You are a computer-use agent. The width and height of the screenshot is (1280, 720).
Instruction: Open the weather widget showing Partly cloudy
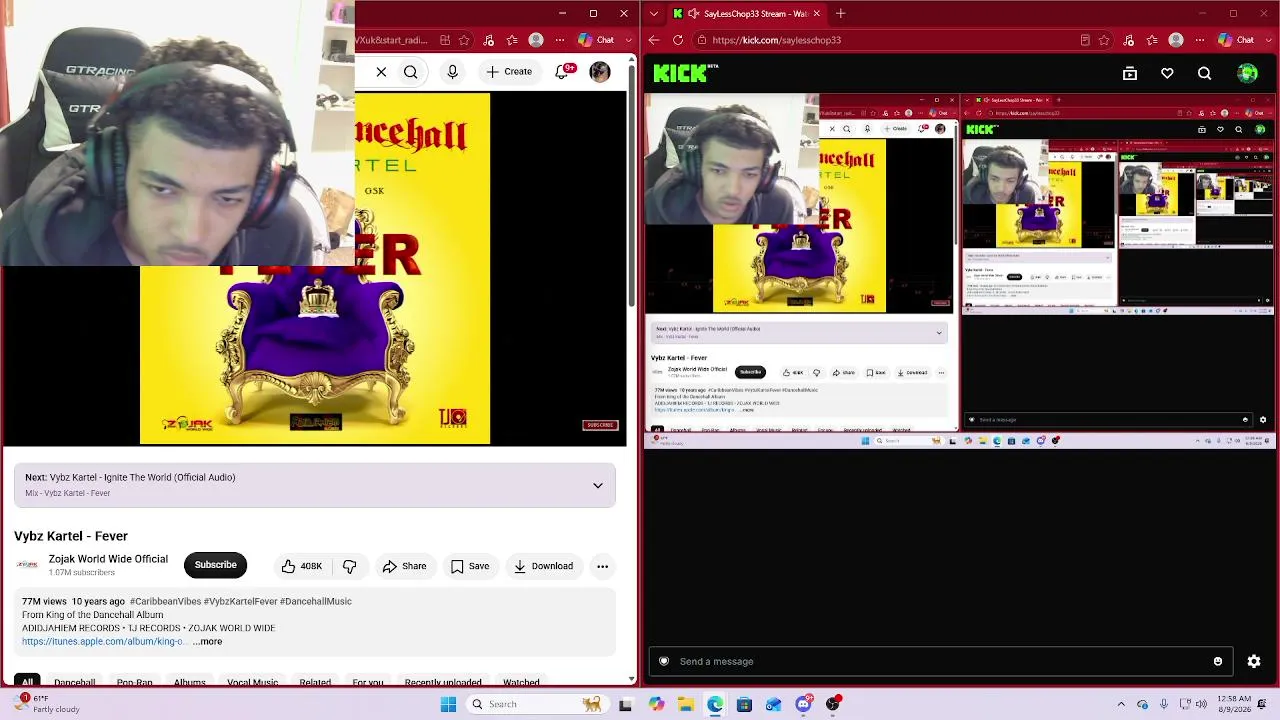[47, 704]
